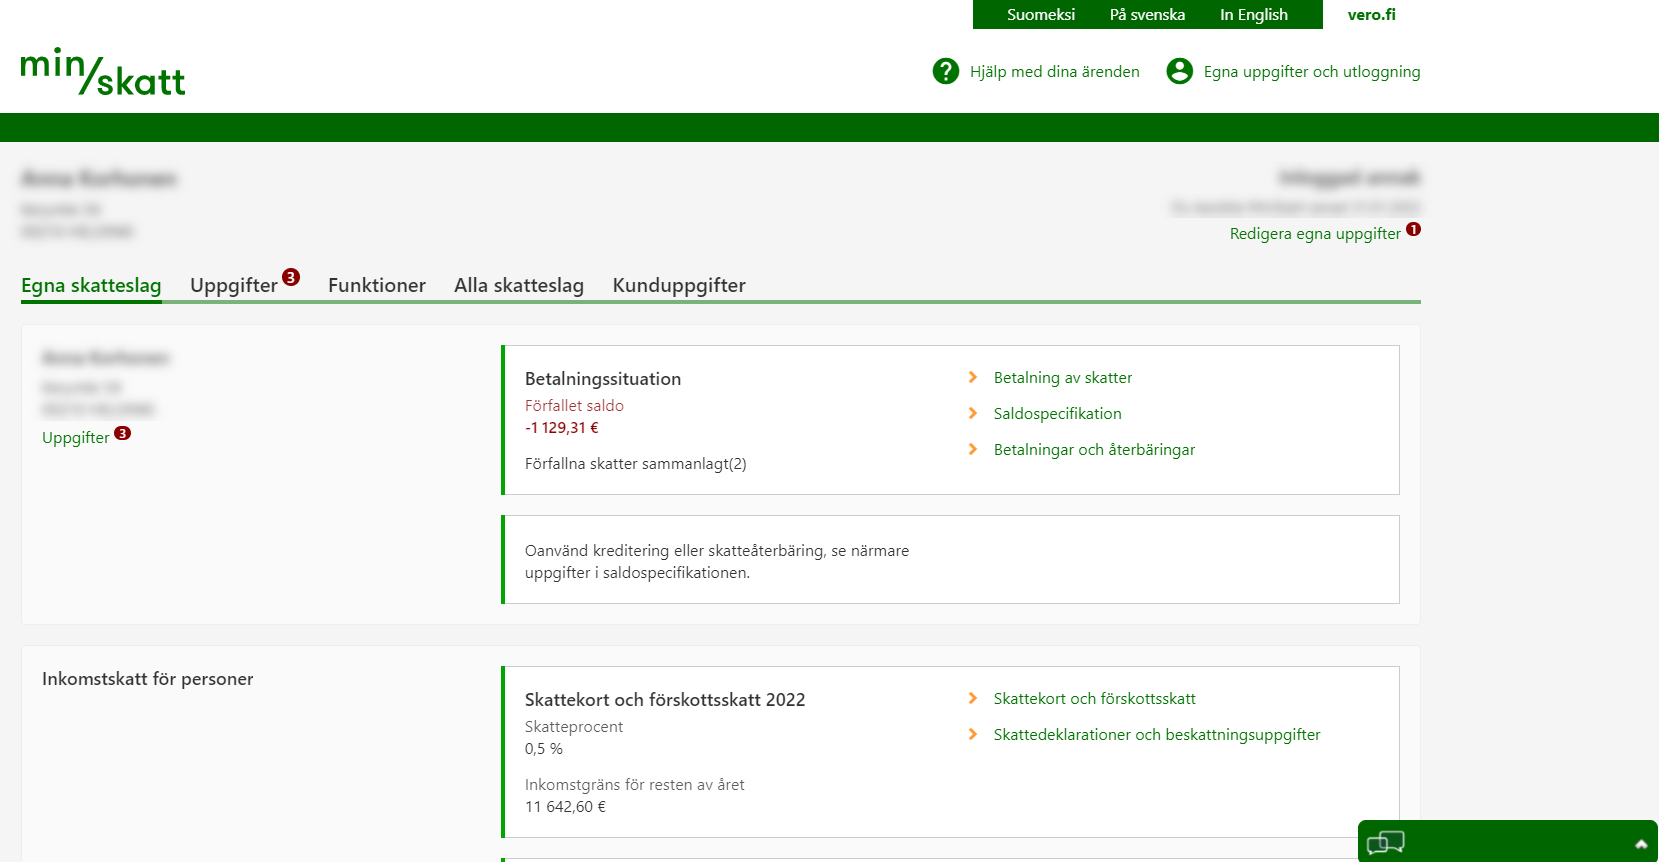The width and height of the screenshot is (1659, 862).
Task: Click the arrow icon beside Saldospecifikation
Action: tap(973, 413)
